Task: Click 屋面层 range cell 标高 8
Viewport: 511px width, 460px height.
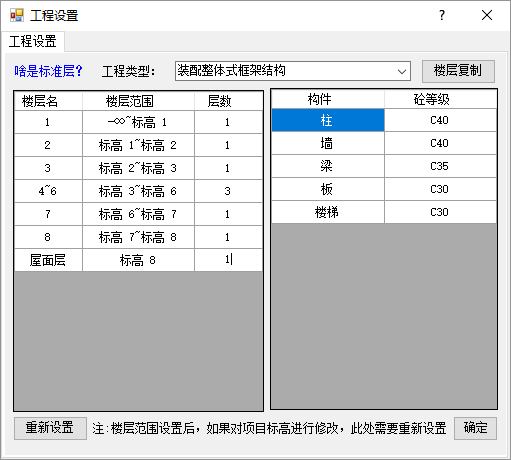Action: click(x=138, y=260)
